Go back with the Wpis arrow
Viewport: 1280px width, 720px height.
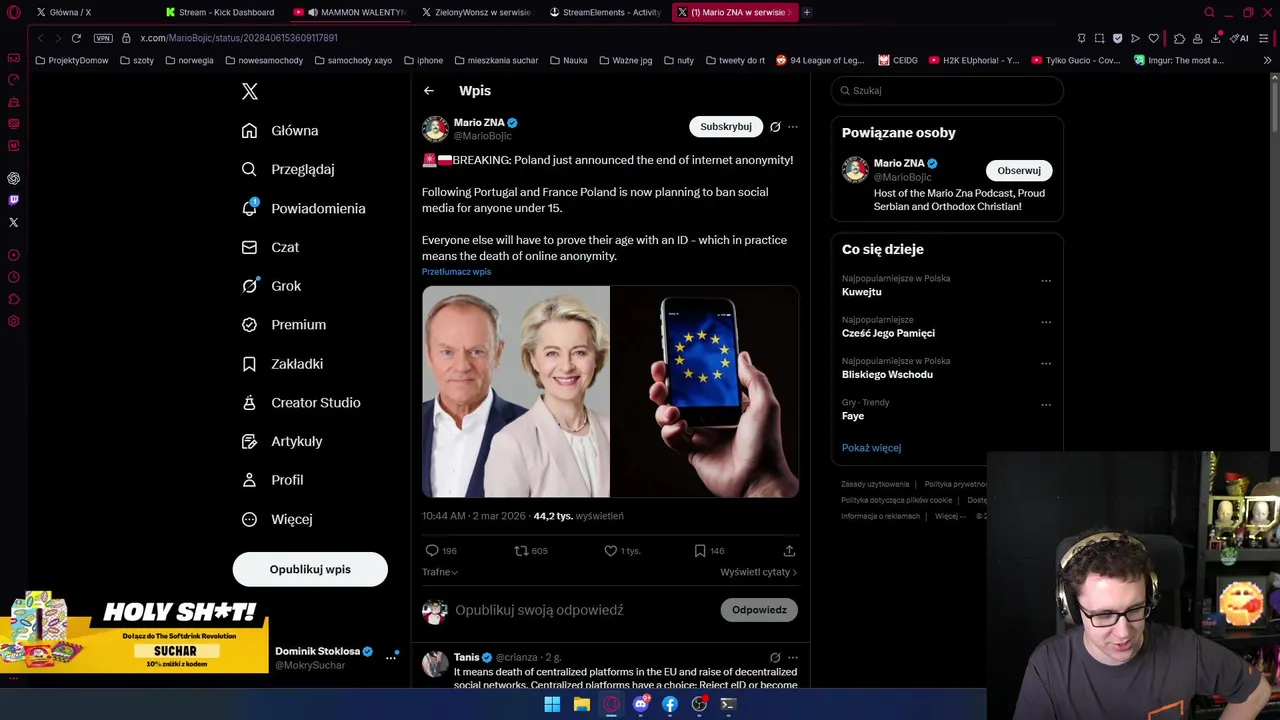point(428,91)
